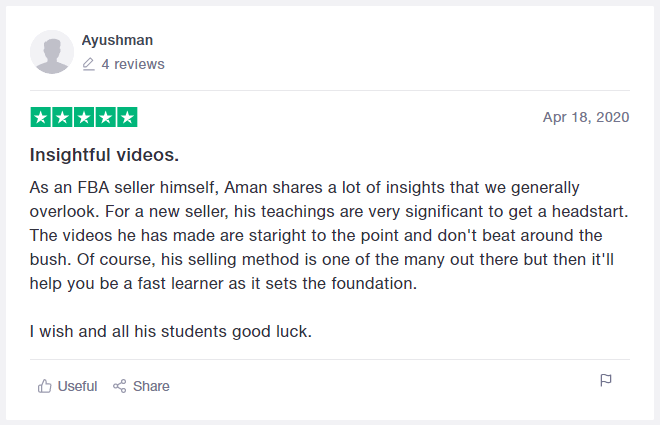Image resolution: width=660 pixels, height=425 pixels.
Task: Click the Apr 18, 2020 review date
Action: pos(586,117)
